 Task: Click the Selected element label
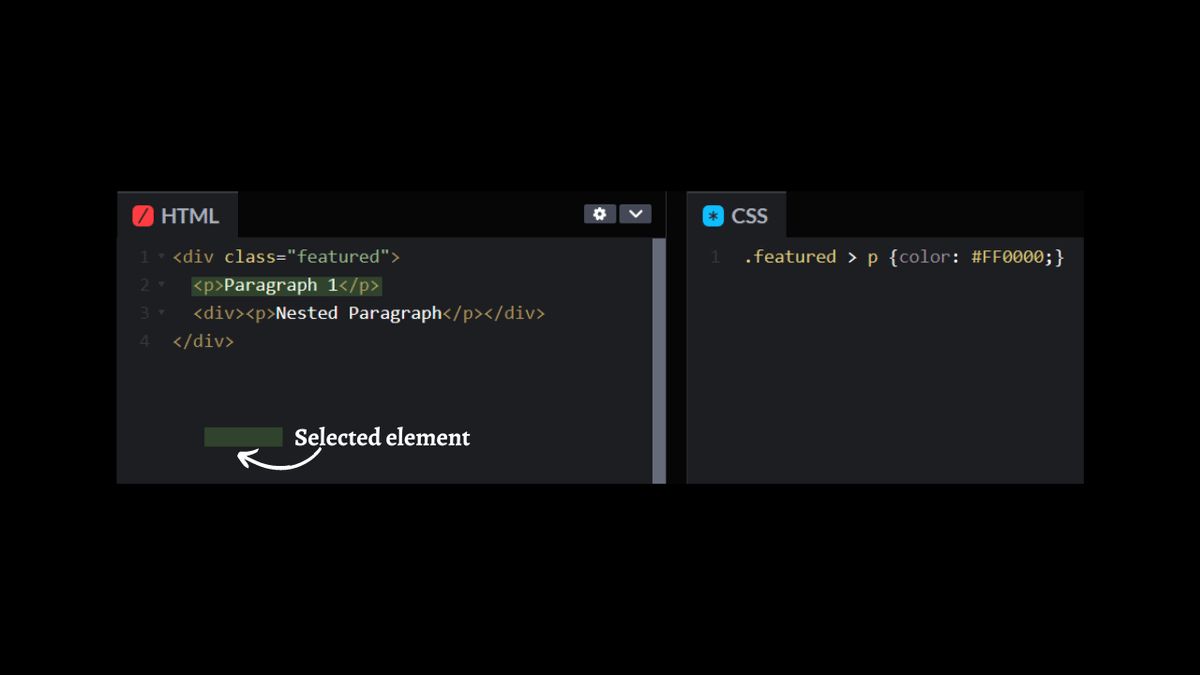pos(381,437)
